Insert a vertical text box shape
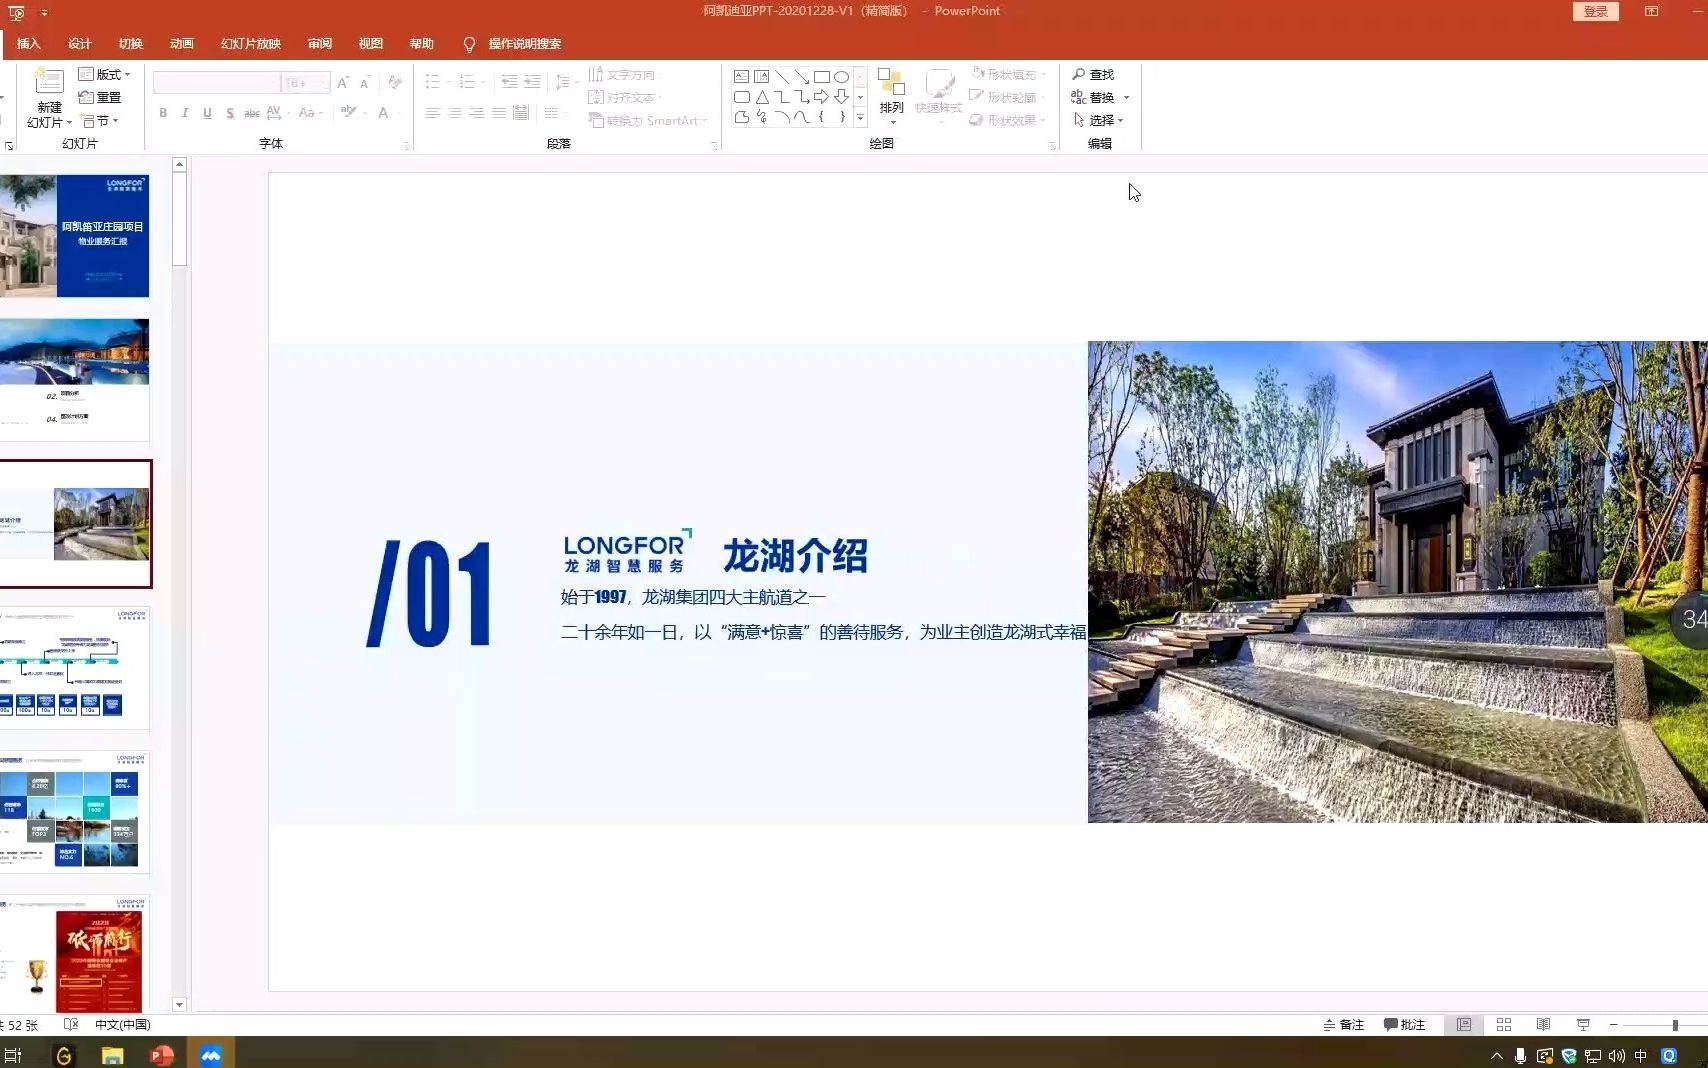This screenshot has height=1068, width=1708. click(x=761, y=76)
